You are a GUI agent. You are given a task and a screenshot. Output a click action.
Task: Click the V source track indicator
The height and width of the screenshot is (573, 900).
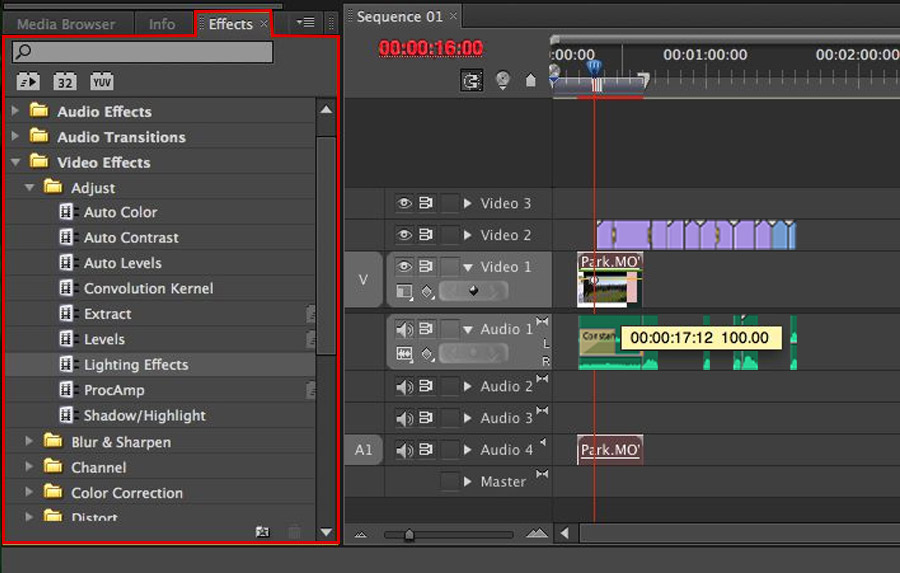[x=363, y=280]
